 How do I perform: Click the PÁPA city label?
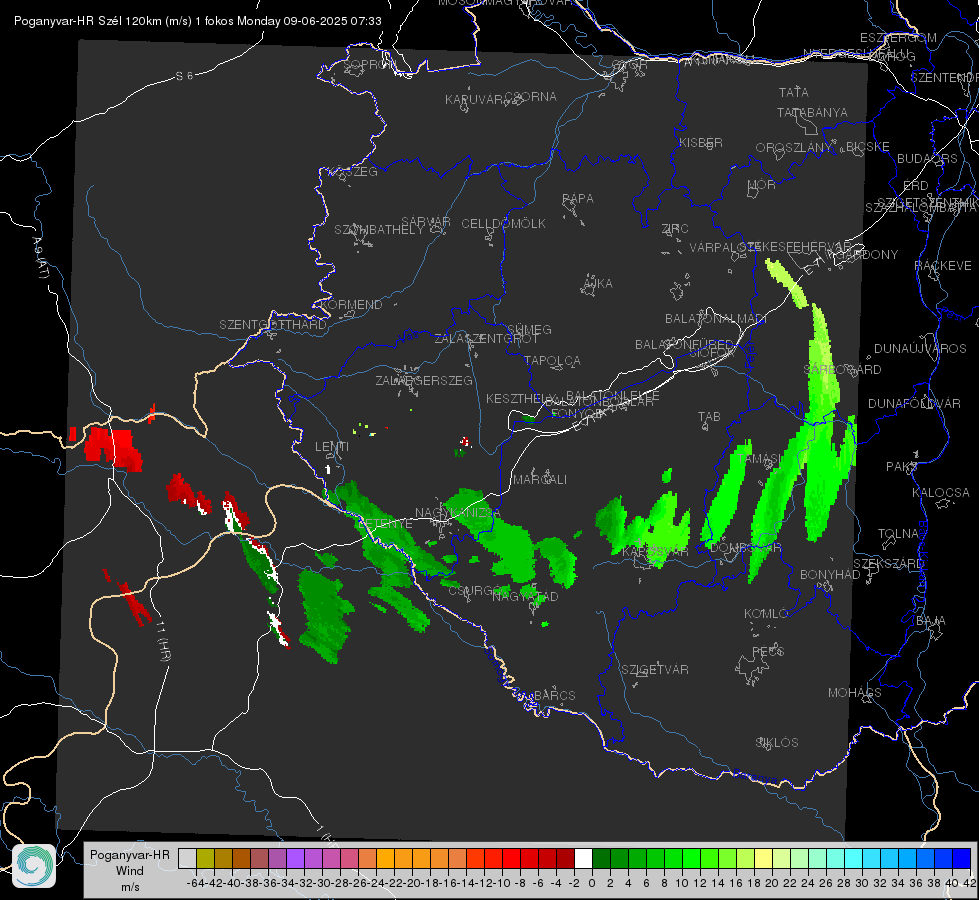[x=578, y=199]
